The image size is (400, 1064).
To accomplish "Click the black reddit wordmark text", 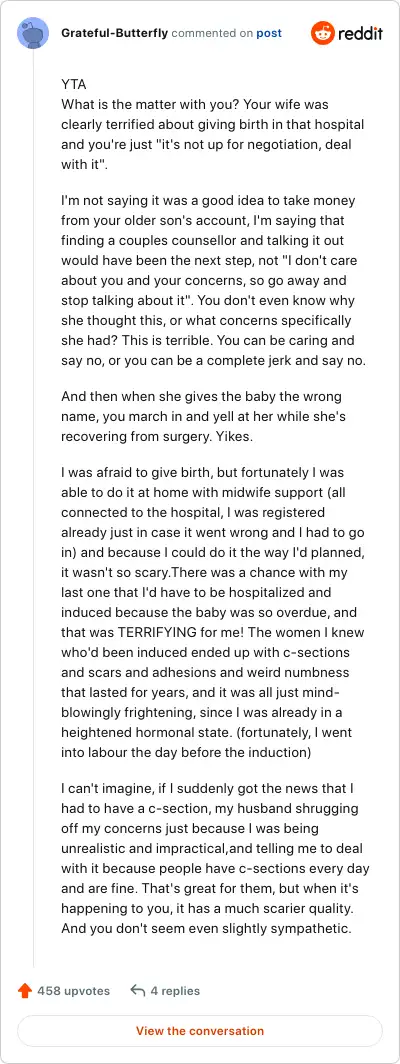I will point(361,33).
